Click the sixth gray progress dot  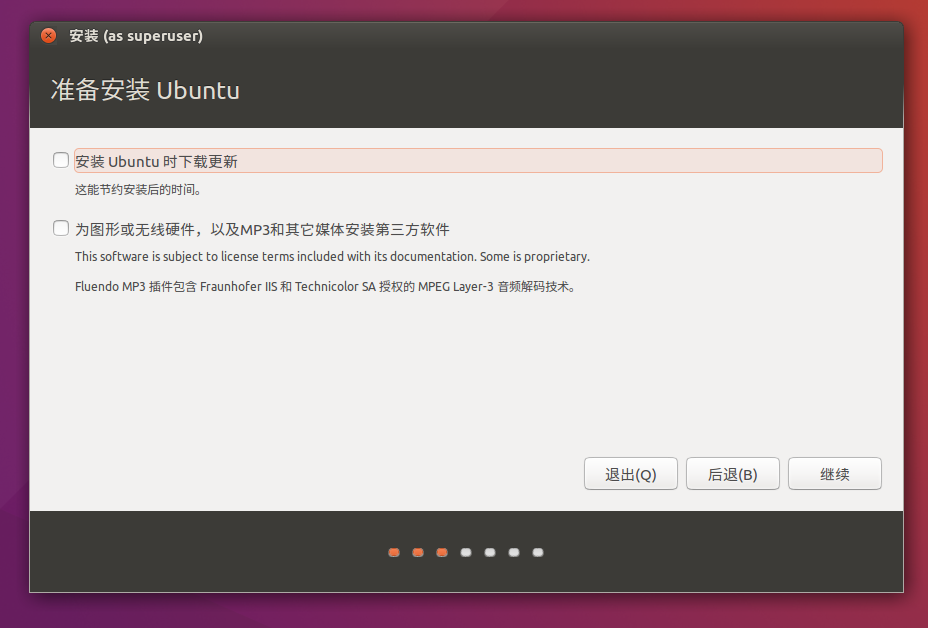pos(513,551)
